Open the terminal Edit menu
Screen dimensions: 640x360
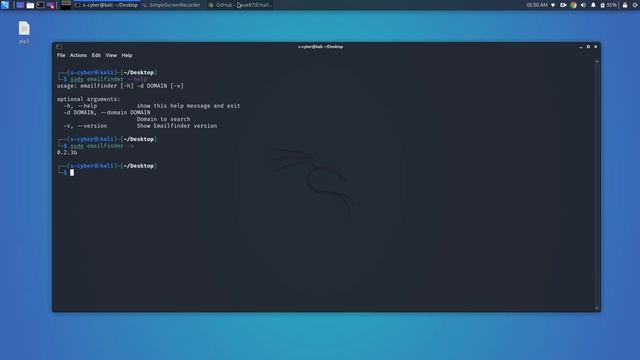(x=96, y=55)
